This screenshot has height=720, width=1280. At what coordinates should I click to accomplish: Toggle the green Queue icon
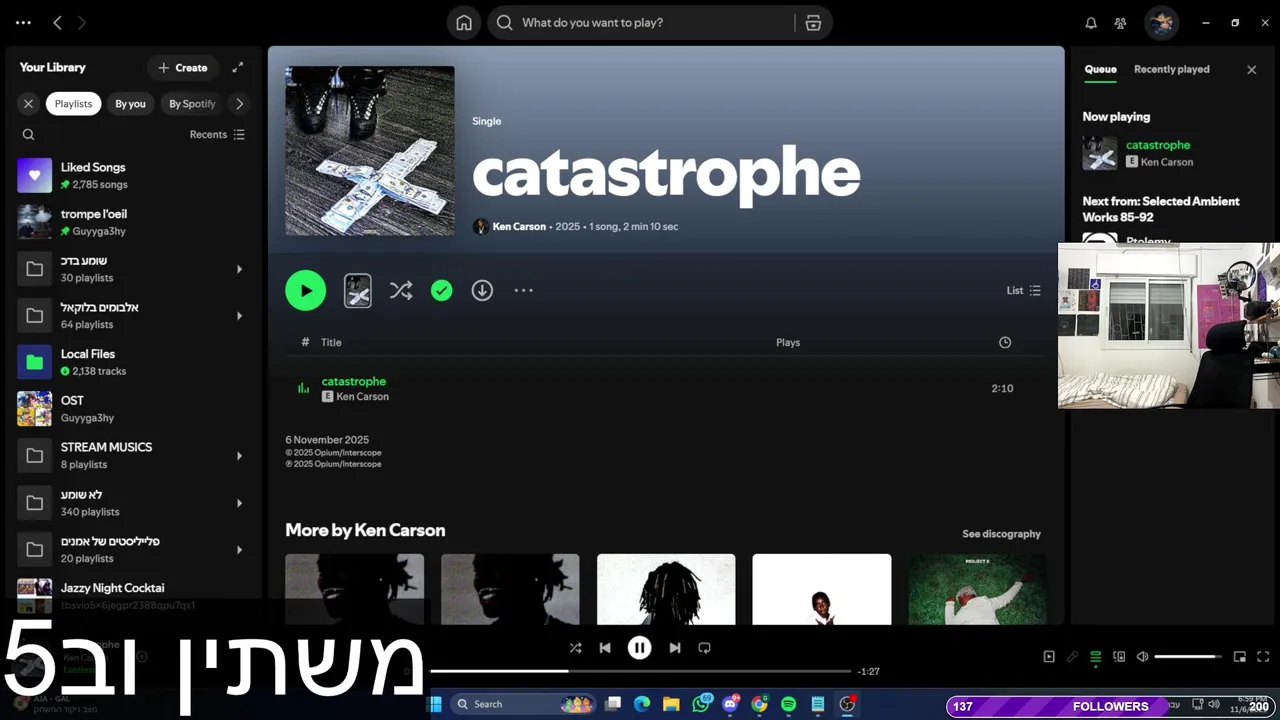tap(1096, 657)
